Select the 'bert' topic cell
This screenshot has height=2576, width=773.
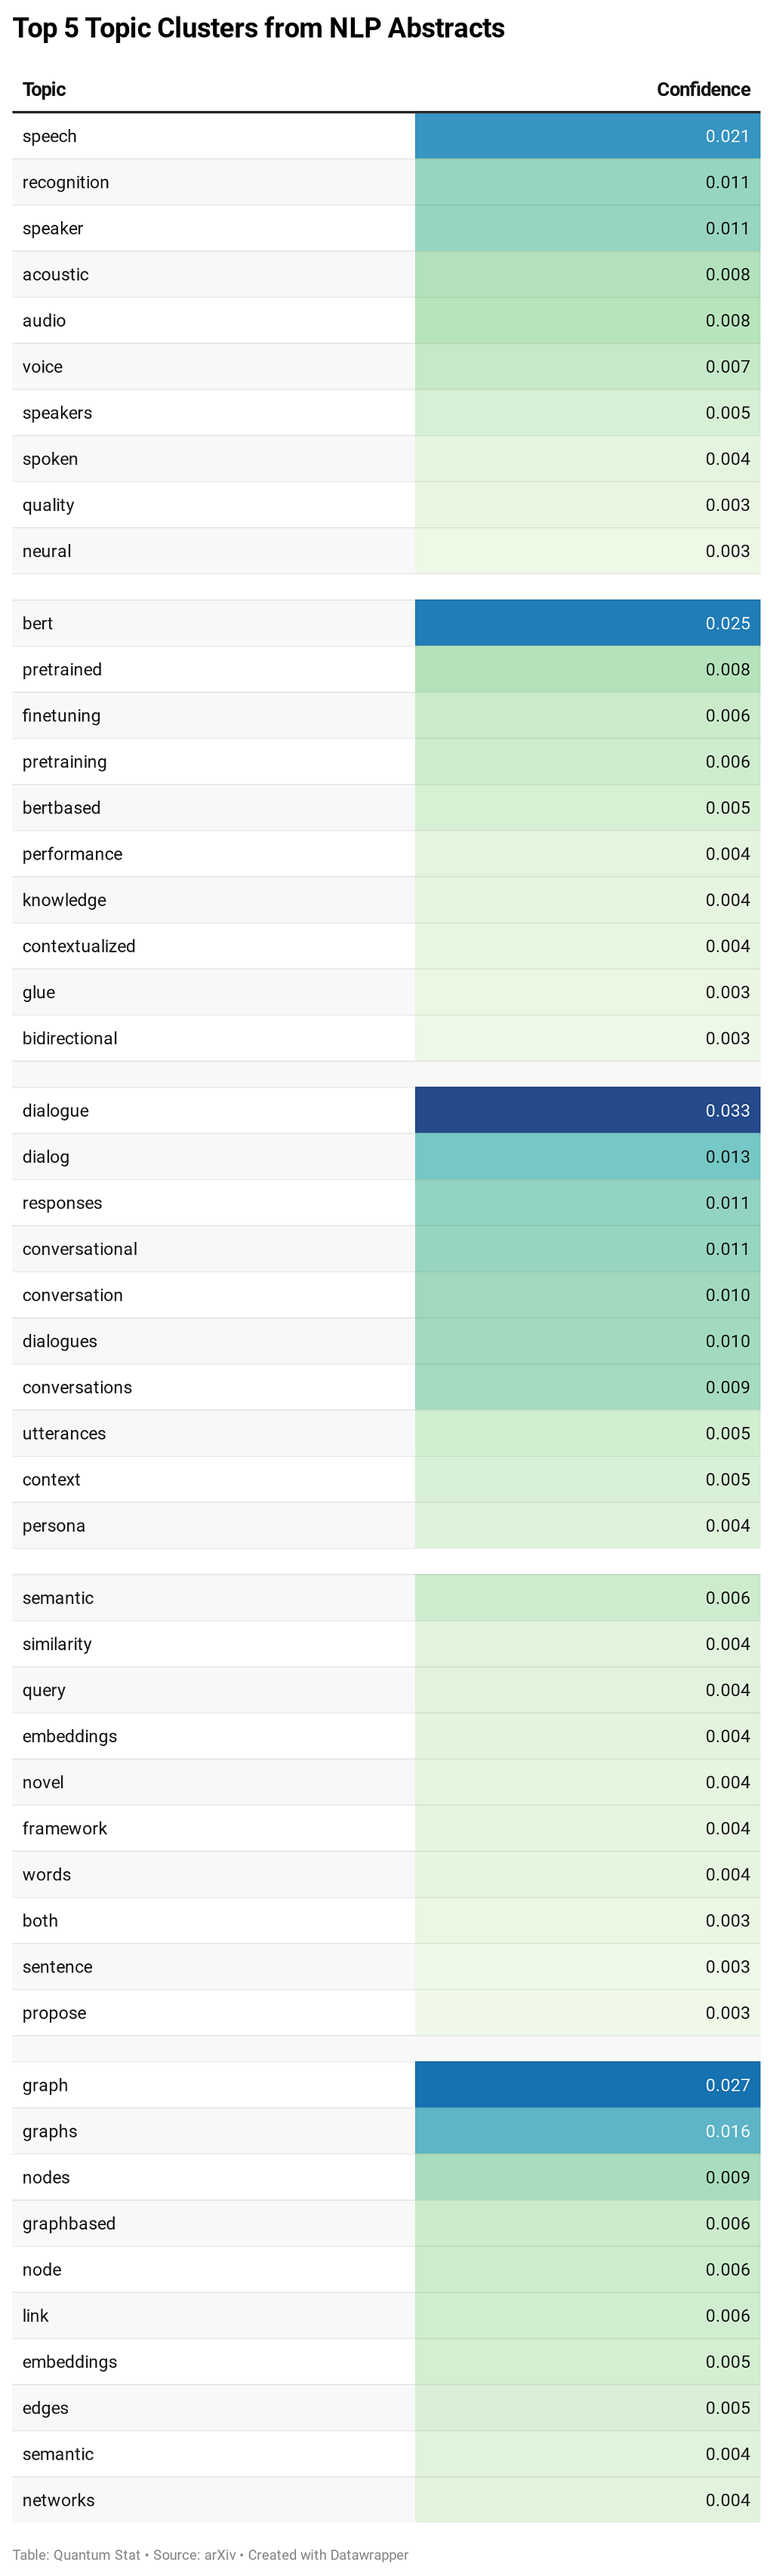[38, 623]
